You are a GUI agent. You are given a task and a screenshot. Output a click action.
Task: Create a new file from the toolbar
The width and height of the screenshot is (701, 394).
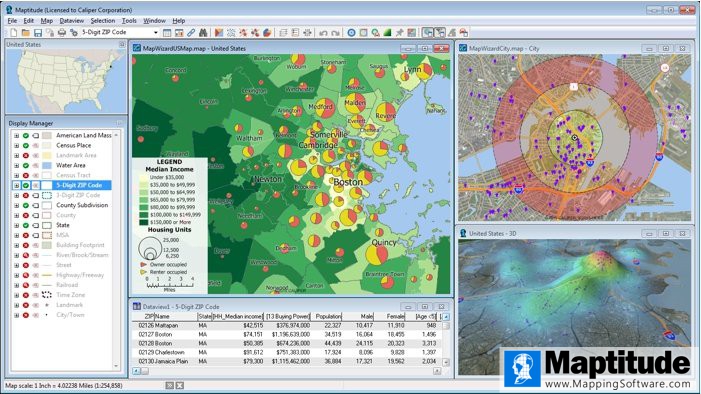pyautogui.click(x=14, y=33)
